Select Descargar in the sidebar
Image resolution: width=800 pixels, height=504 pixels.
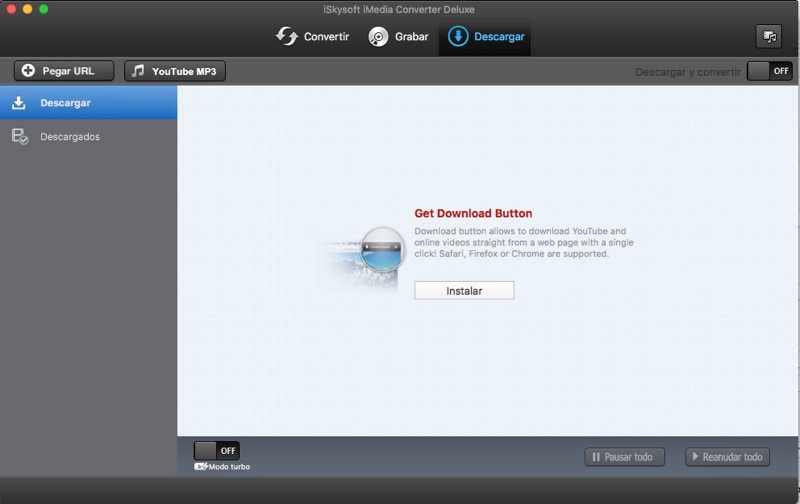point(88,103)
